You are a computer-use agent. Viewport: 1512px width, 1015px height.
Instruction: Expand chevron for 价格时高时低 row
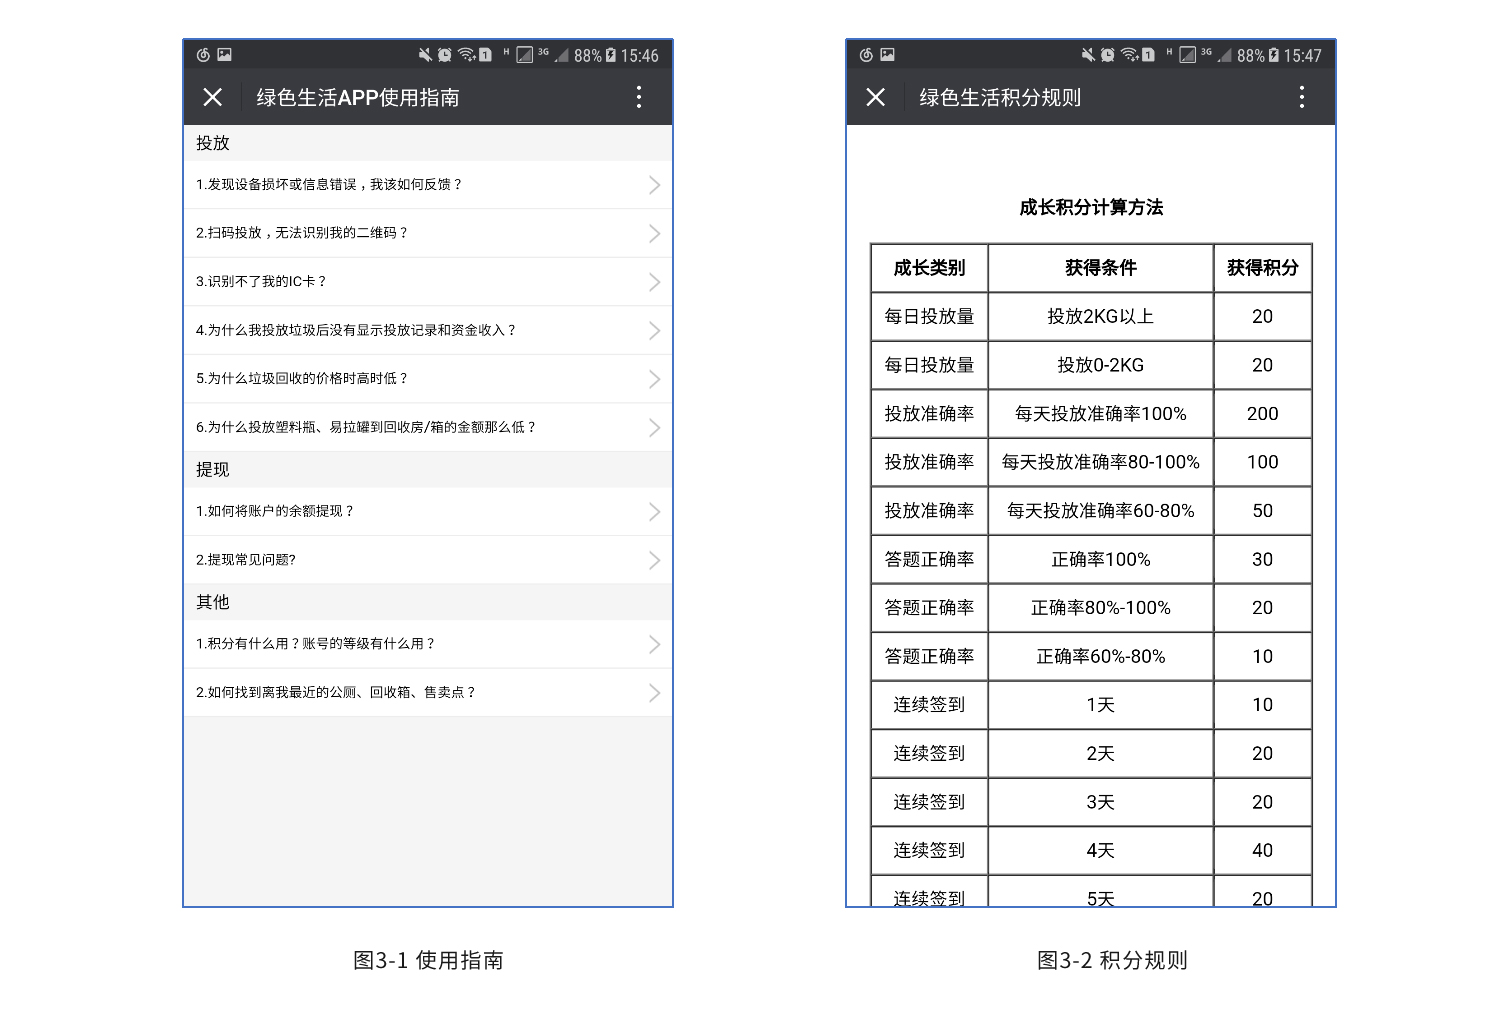[x=654, y=379]
